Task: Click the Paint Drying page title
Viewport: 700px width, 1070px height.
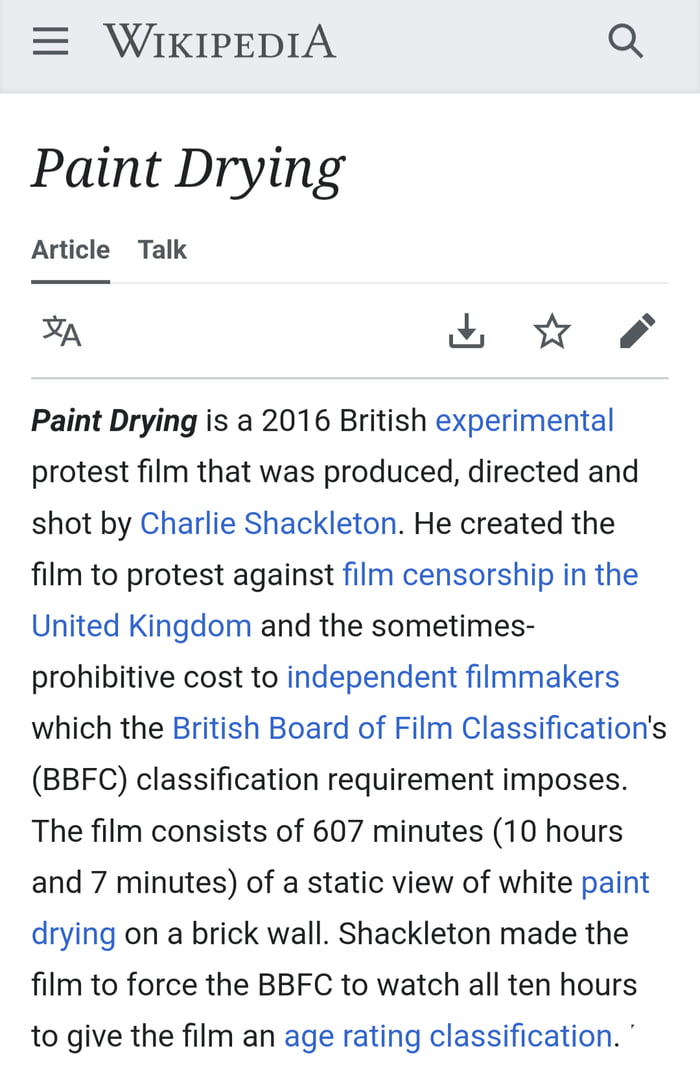Action: (188, 168)
